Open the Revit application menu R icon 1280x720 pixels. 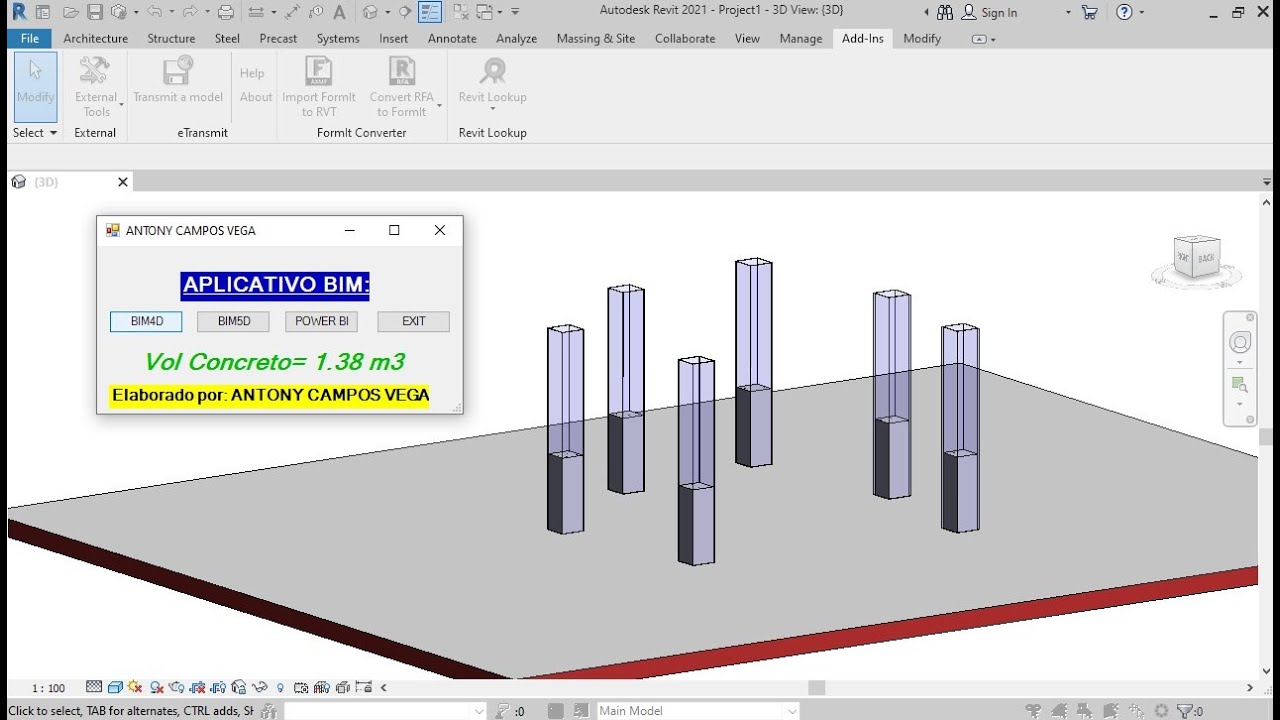(x=19, y=12)
